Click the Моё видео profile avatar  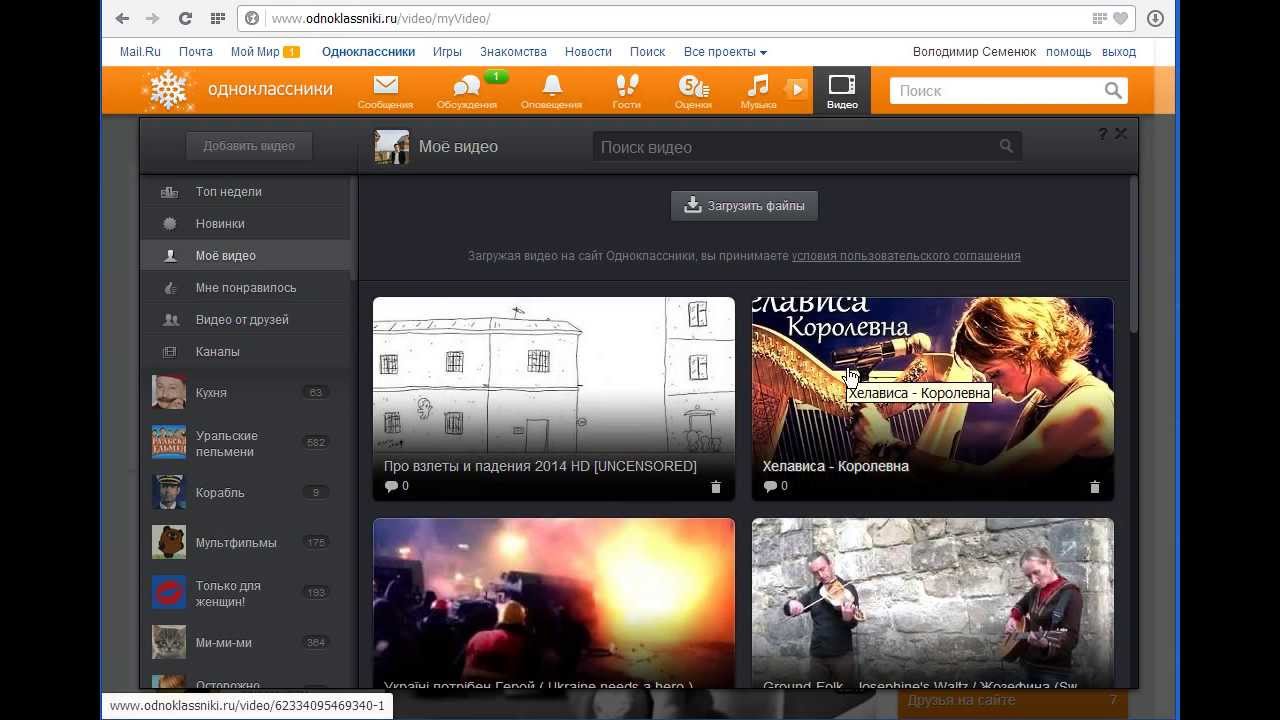392,147
